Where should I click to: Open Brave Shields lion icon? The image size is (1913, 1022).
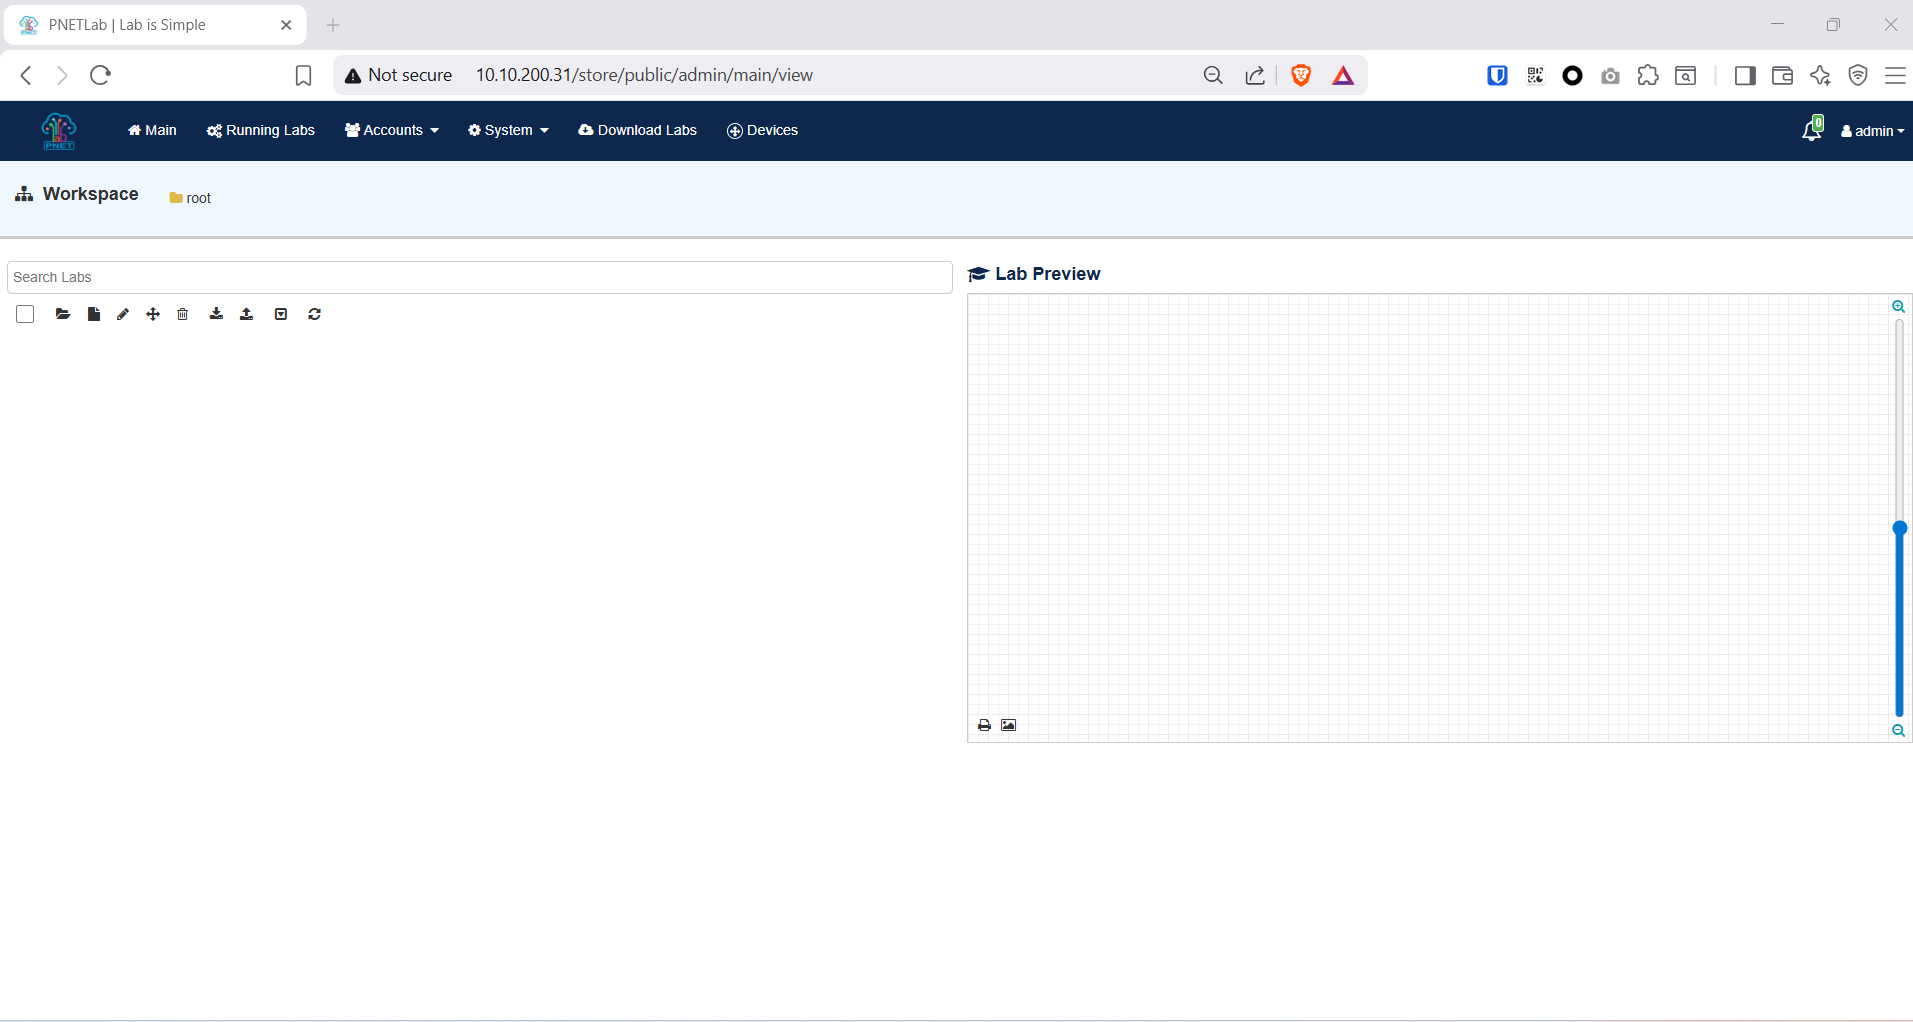(1301, 75)
